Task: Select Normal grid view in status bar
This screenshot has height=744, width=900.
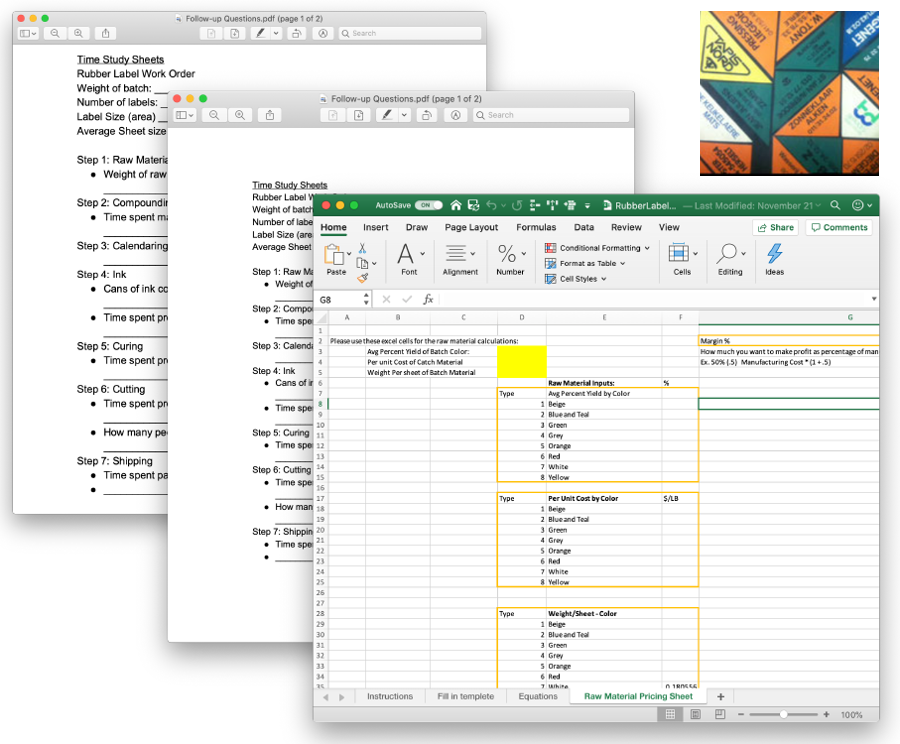Action: [669, 715]
